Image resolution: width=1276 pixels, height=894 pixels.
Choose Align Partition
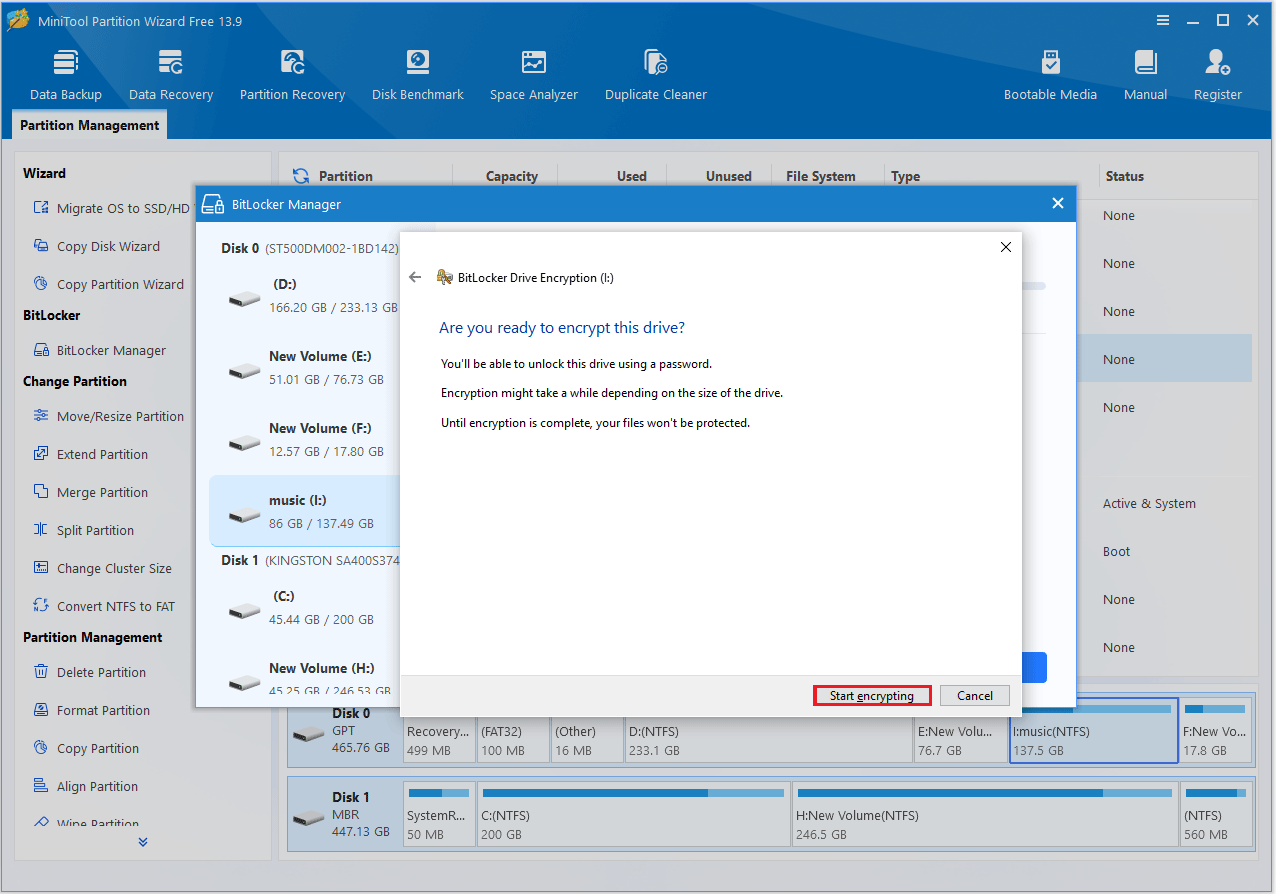pyautogui.click(x=85, y=786)
